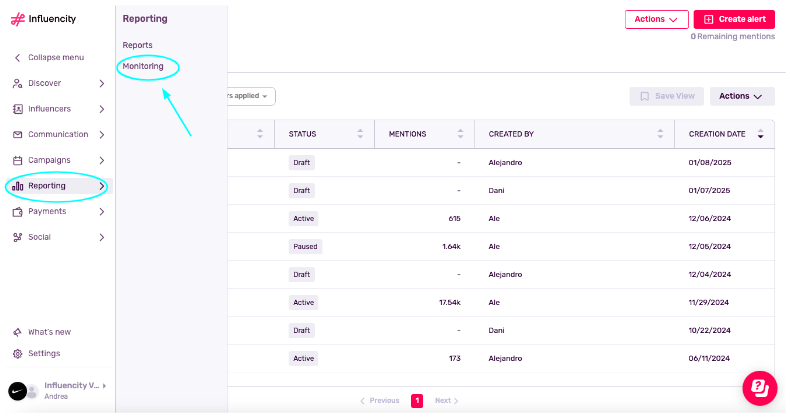This screenshot has width=790, height=417.
Task: Click the What's new rocket icon
Action: 18,332
